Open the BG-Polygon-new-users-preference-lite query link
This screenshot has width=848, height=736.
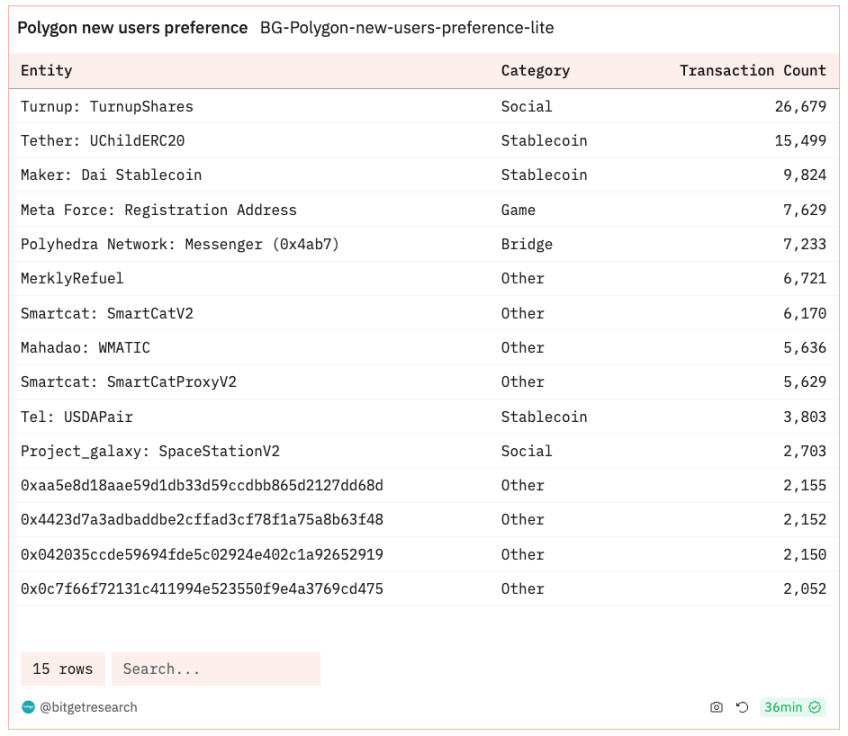(407, 28)
